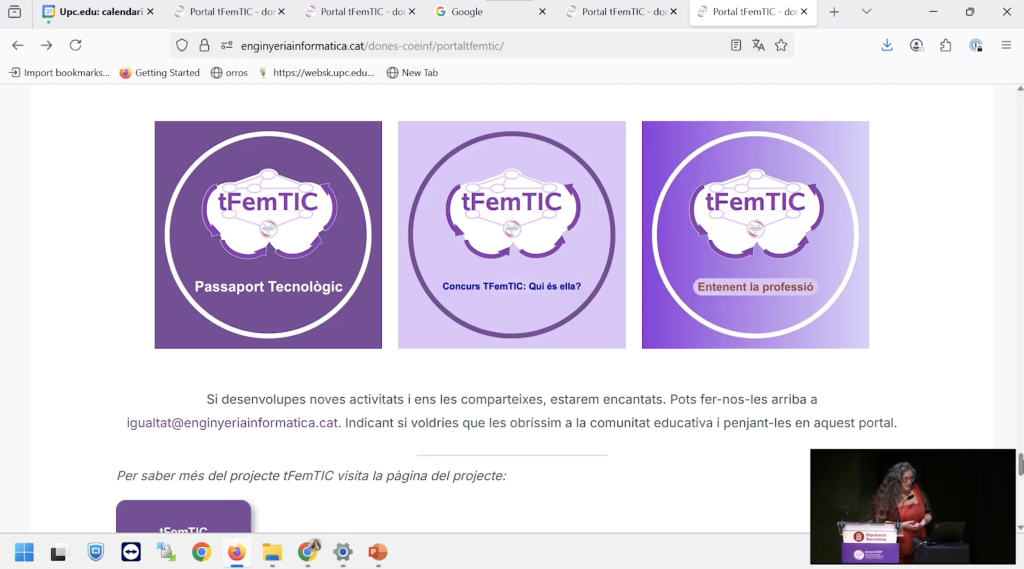Open Settings gear from the taskbar

343,552
